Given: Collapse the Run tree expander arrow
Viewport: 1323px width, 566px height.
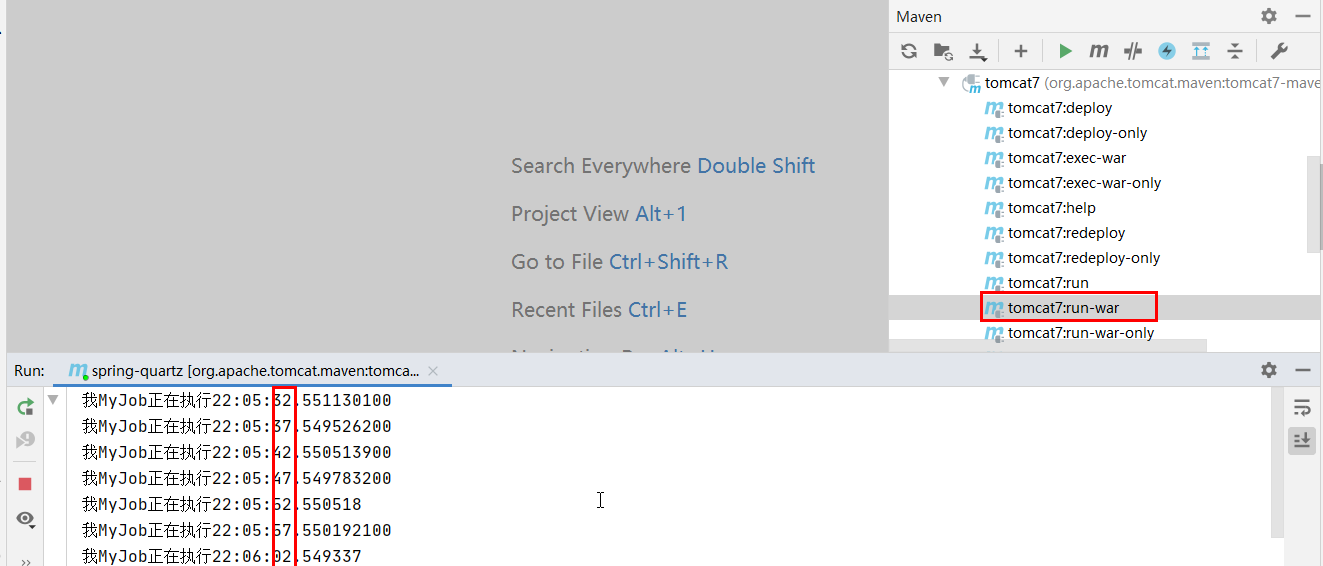Looking at the screenshot, I should [x=53, y=400].
